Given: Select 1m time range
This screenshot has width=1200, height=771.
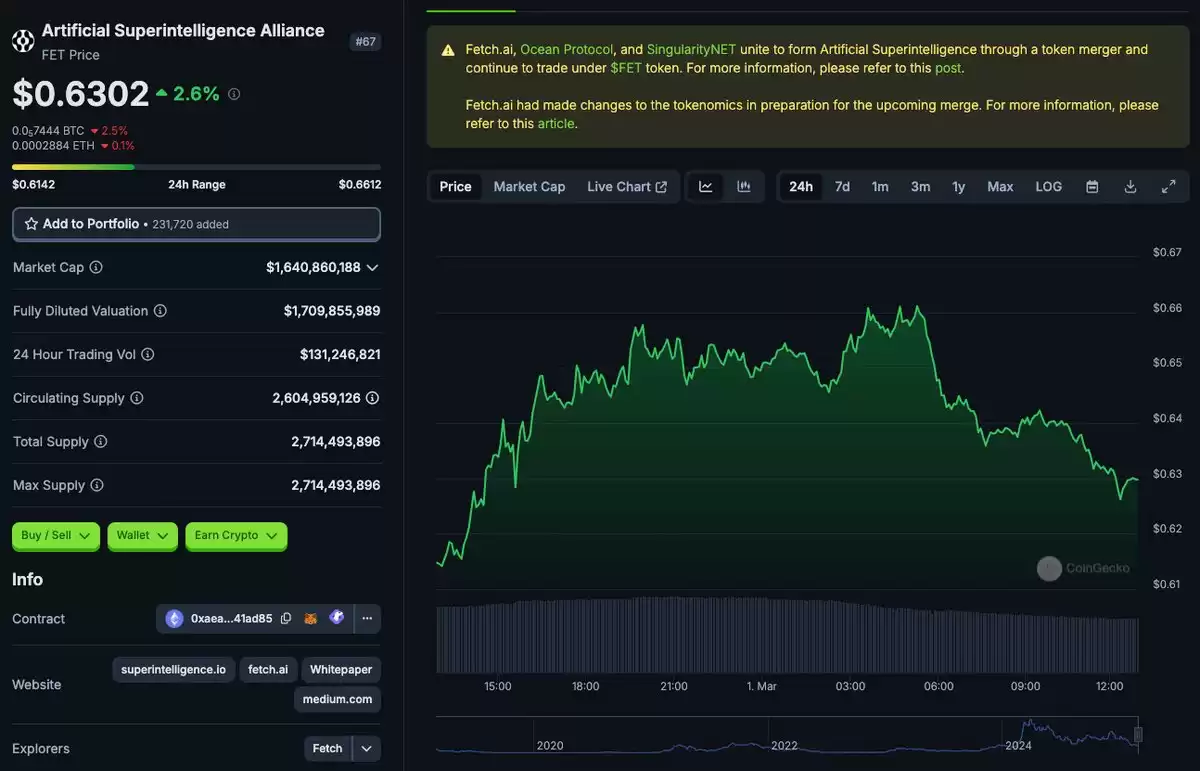Looking at the screenshot, I should point(880,187).
